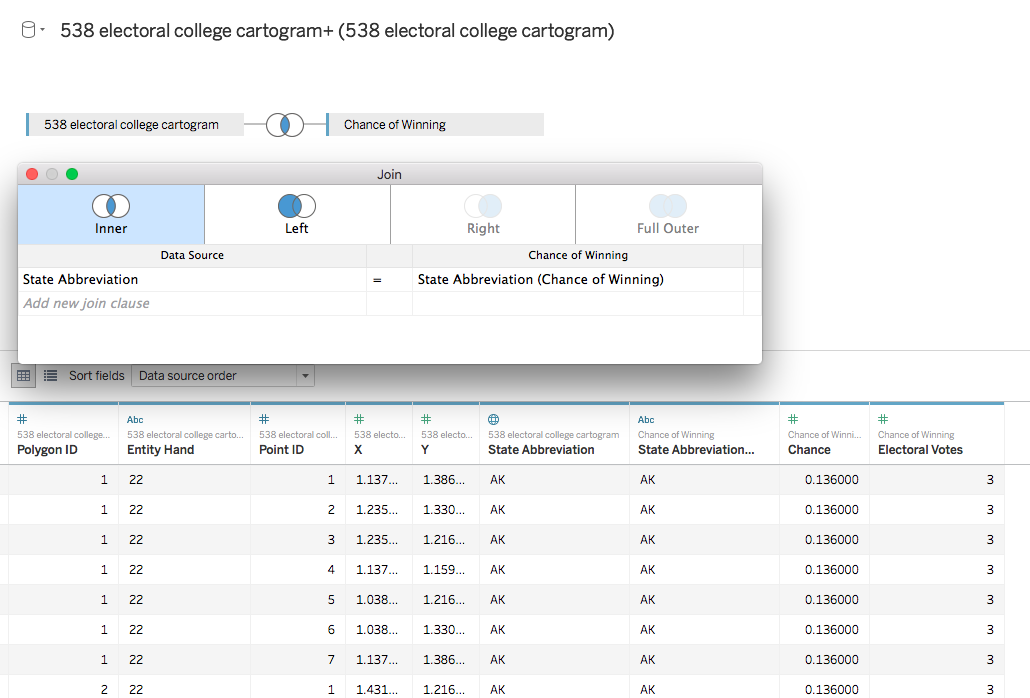Screen dimensions: 1030x698
Task: Open the Sort fields dropdown
Action: click(x=223, y=376)
